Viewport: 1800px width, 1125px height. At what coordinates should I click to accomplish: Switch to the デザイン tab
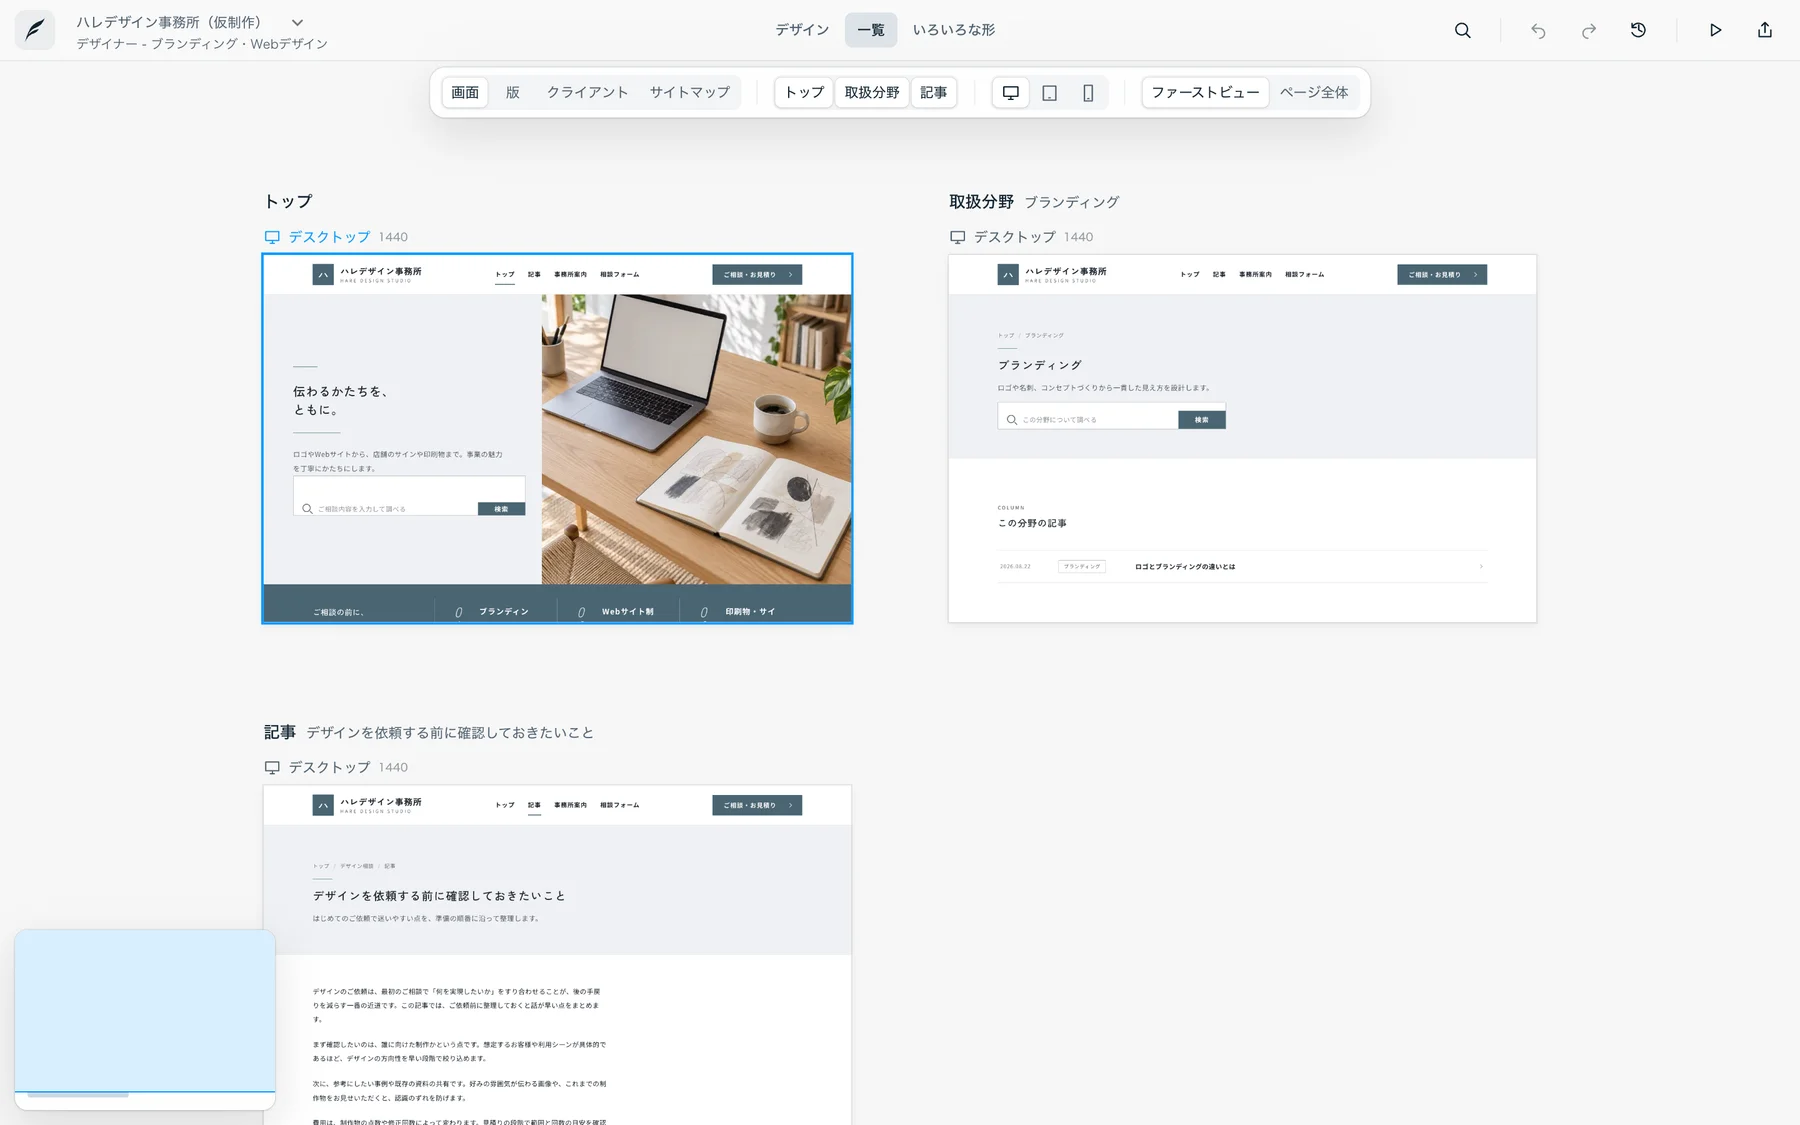[802, 30]
